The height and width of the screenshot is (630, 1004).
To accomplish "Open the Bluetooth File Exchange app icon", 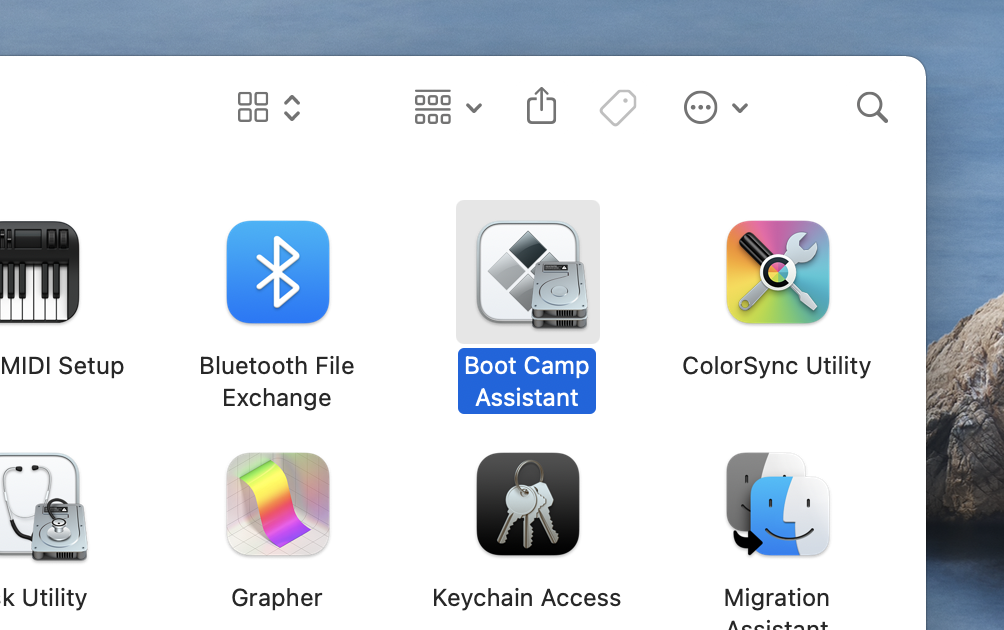I will click(x=278, y=272).
